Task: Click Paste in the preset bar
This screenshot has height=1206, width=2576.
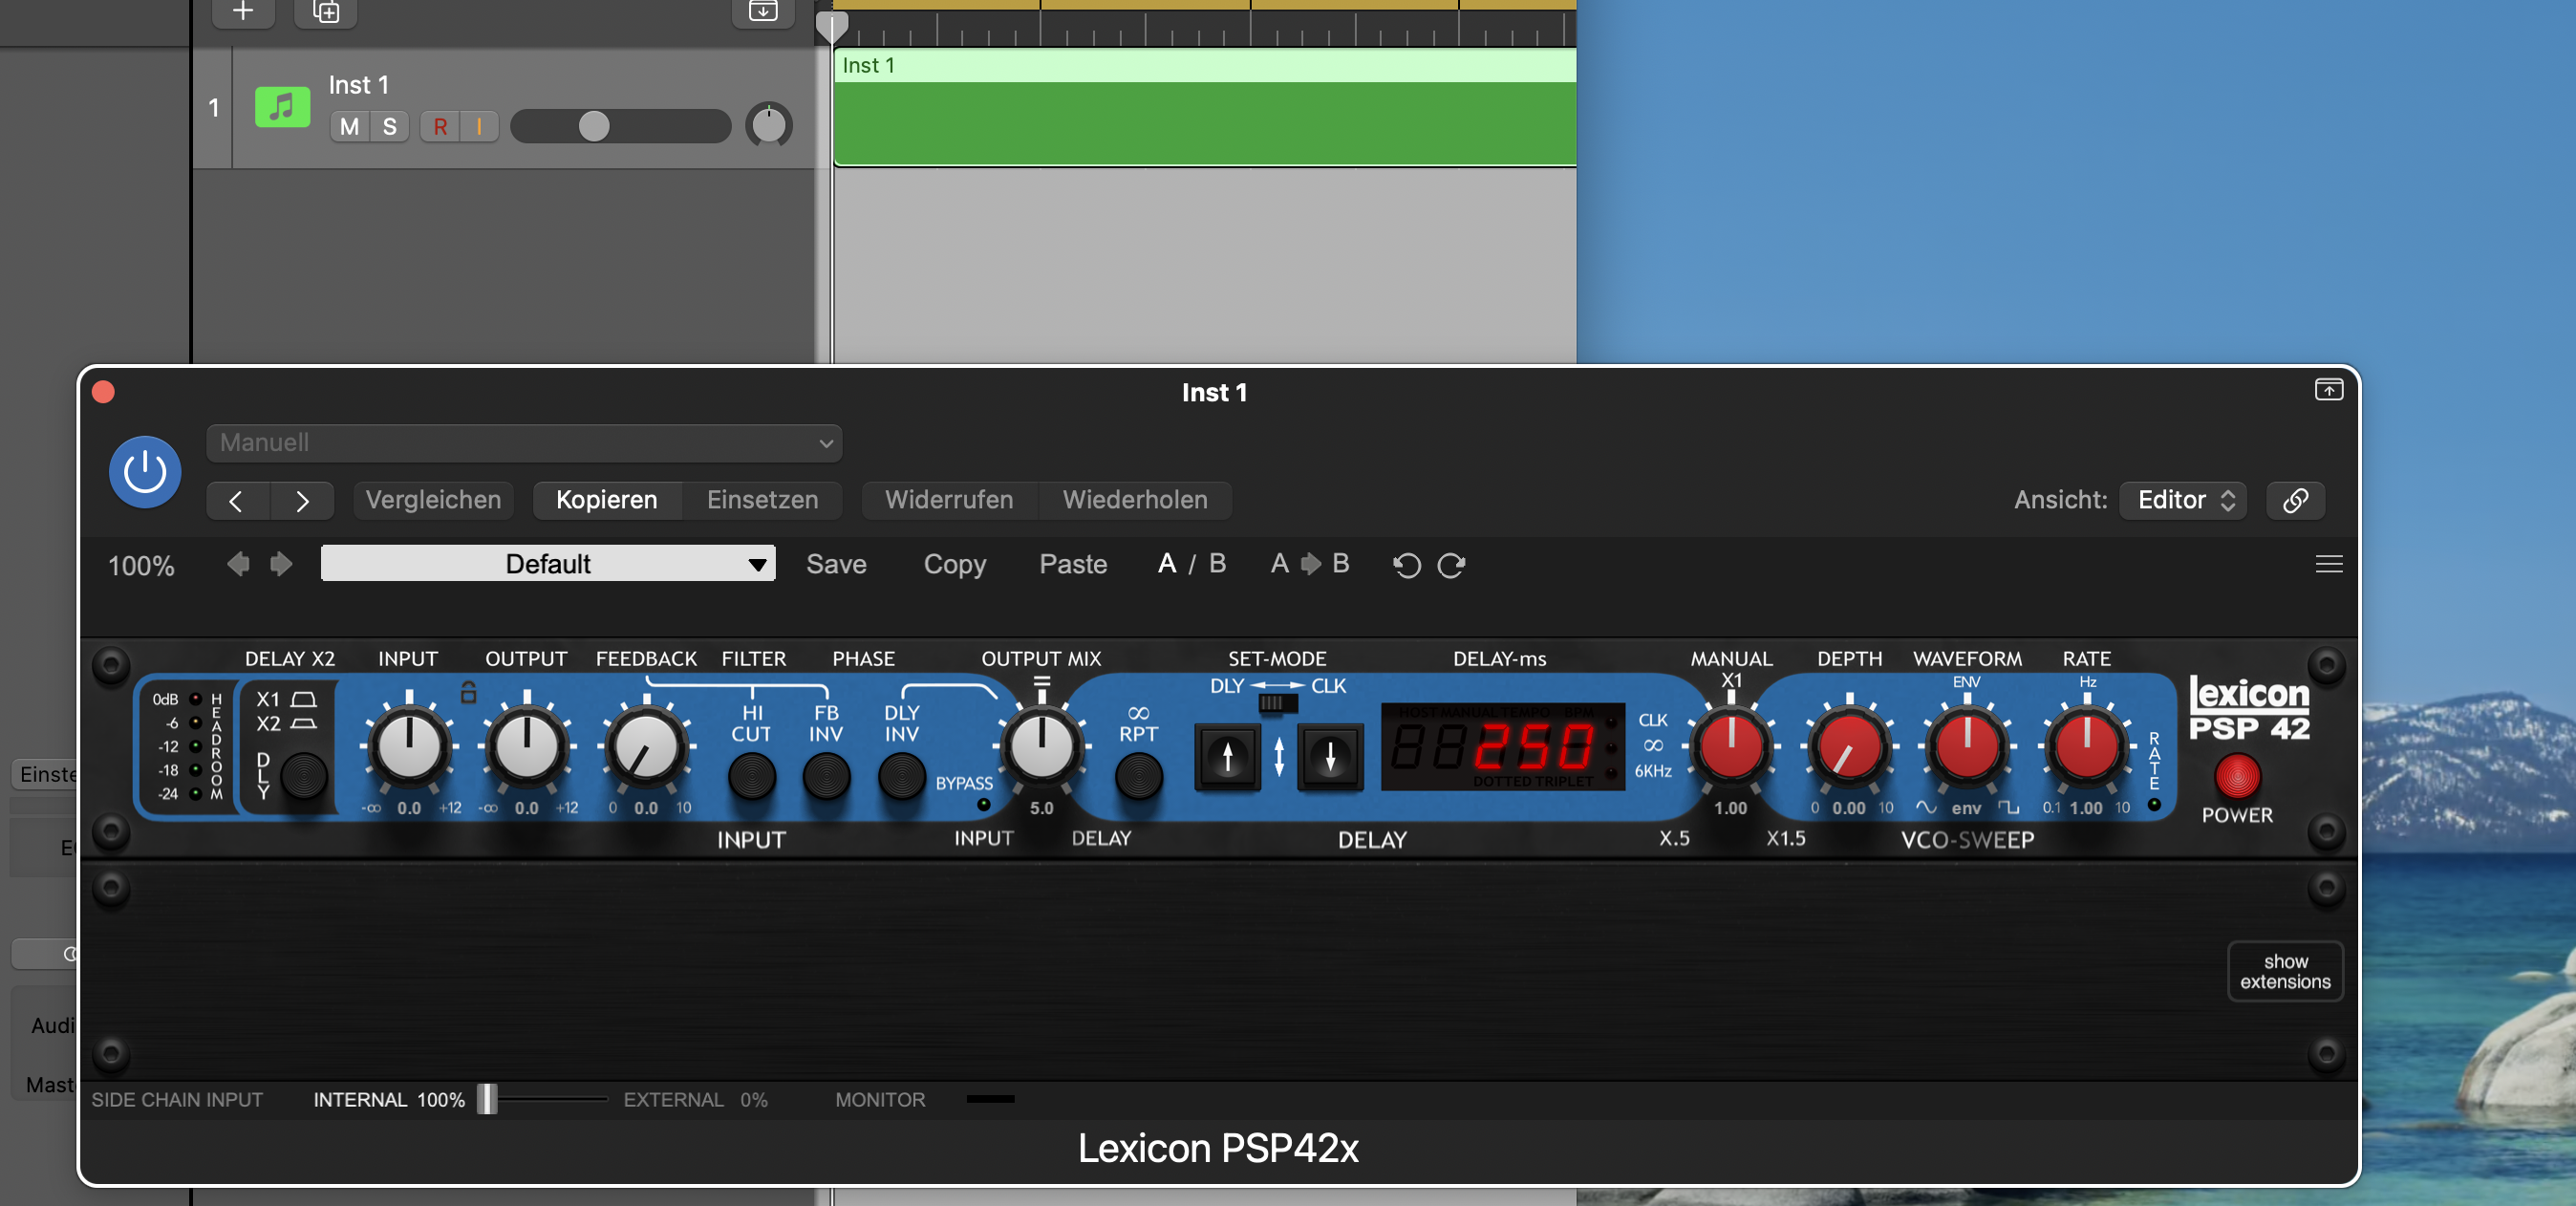Action: click(x=1073, y=564)
